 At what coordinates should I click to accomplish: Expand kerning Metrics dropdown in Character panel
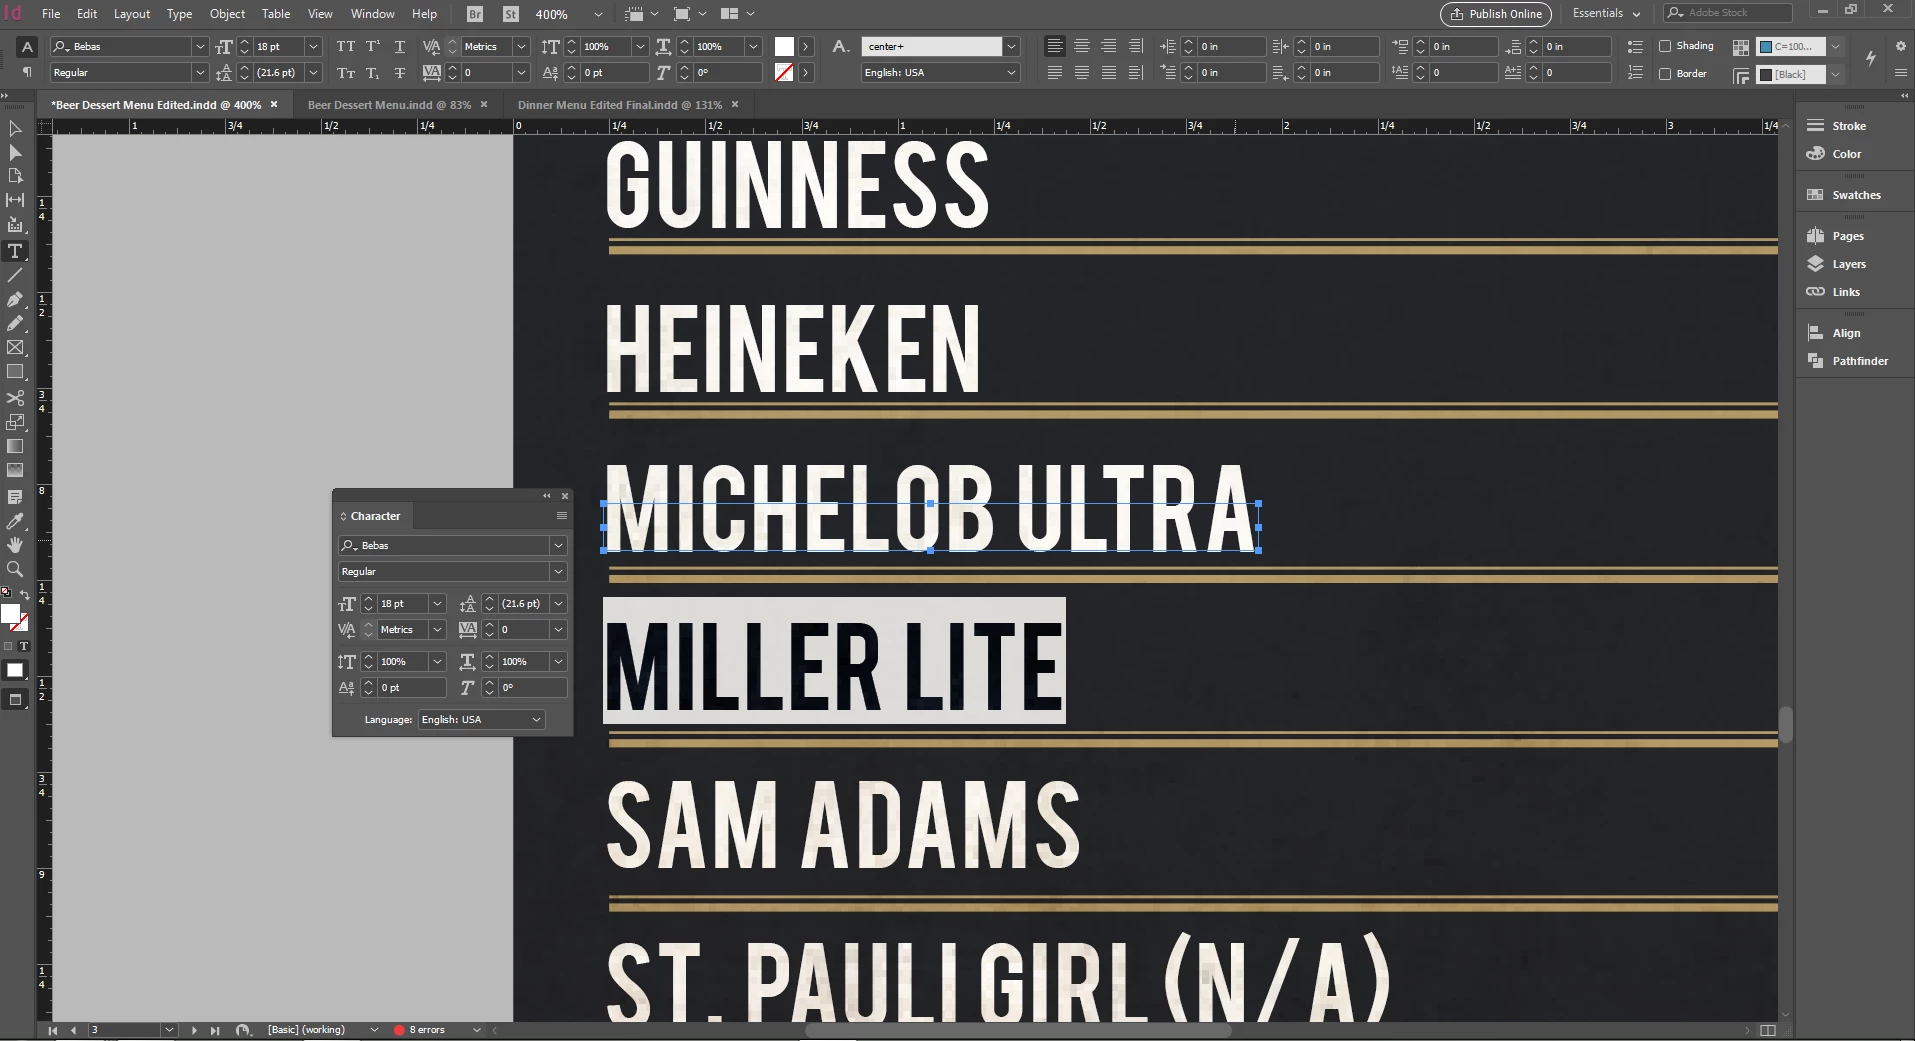click(x=437, y=629)
